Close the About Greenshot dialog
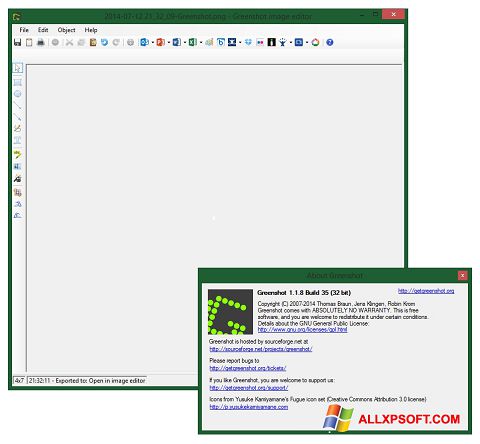 tap(462, 275)
